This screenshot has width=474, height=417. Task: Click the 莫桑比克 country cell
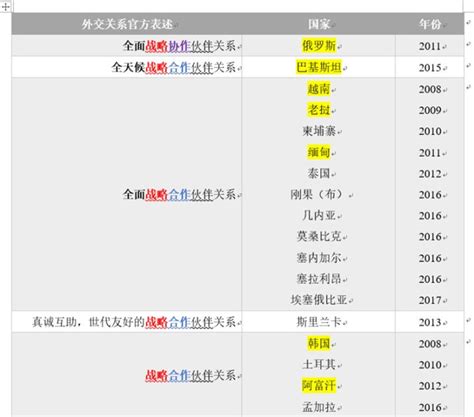point(319,236)
